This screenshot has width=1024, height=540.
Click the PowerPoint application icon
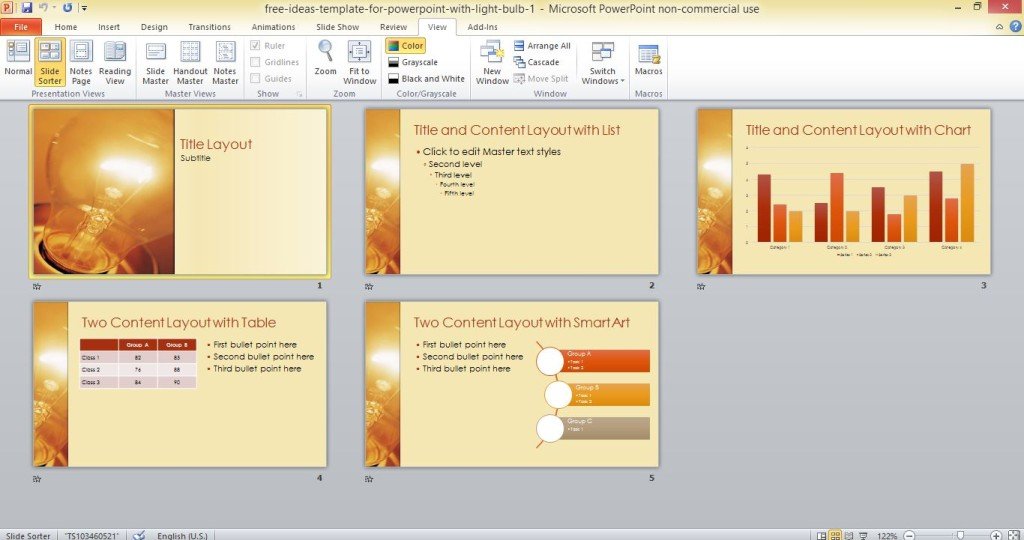tap(8, 8)
